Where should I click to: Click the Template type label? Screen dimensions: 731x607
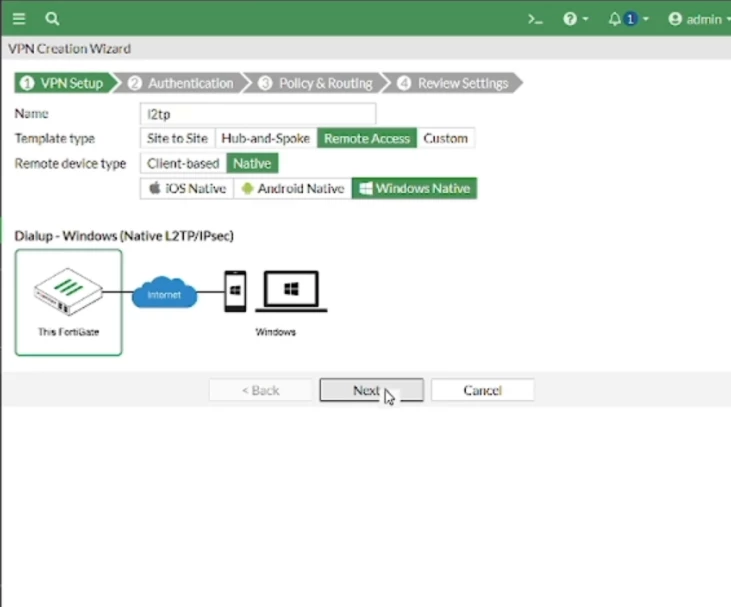pyautogui.click(x=55, y=138)
